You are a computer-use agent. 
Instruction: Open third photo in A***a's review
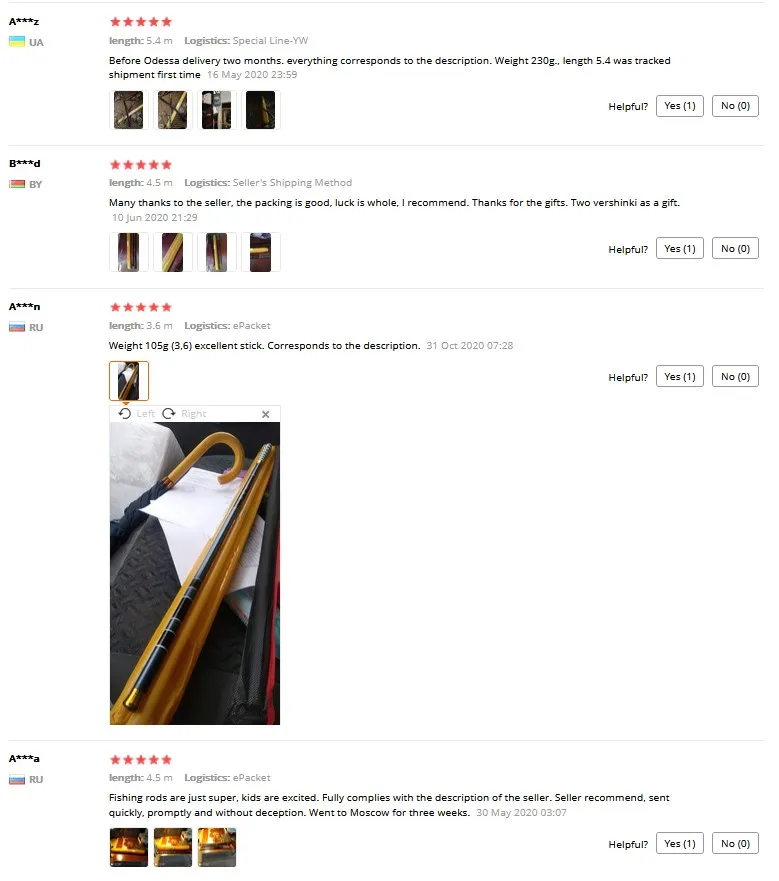(x=216, y=847)
